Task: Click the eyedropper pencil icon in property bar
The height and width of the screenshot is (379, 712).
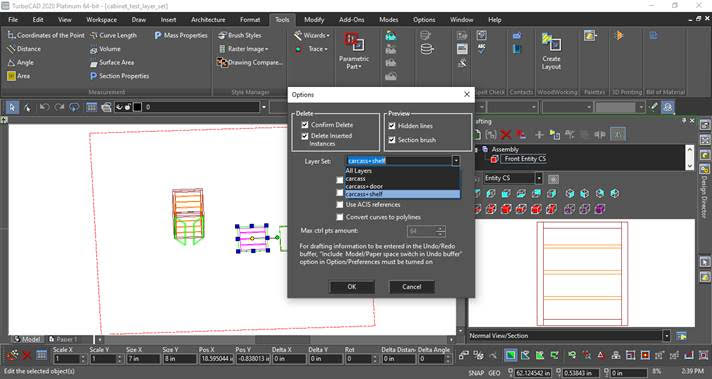Action: [653, 107]
